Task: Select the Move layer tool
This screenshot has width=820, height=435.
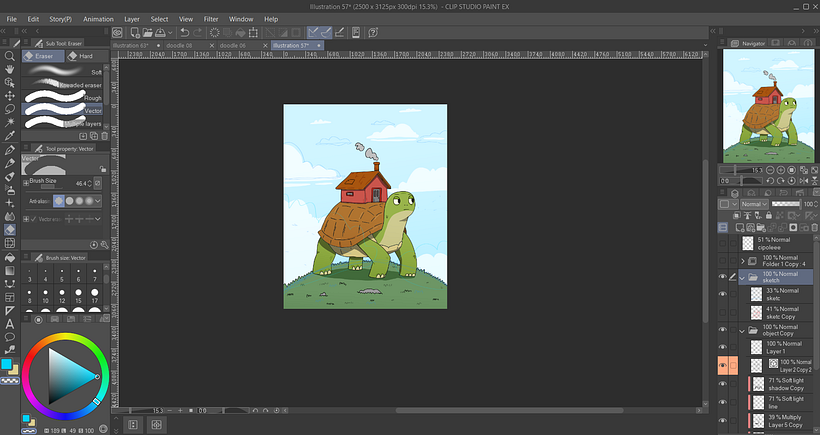Action: pyautogui.click(x=9, y=96)
